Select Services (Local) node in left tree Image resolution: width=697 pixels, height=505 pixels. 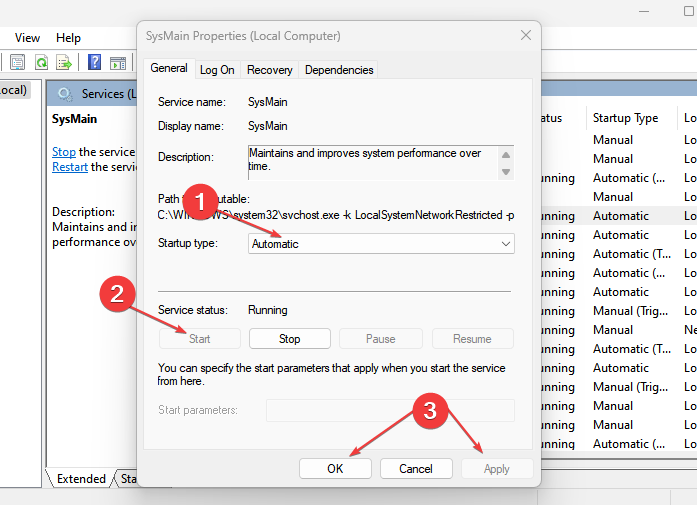pyautogui.click(x=13, y=90)
